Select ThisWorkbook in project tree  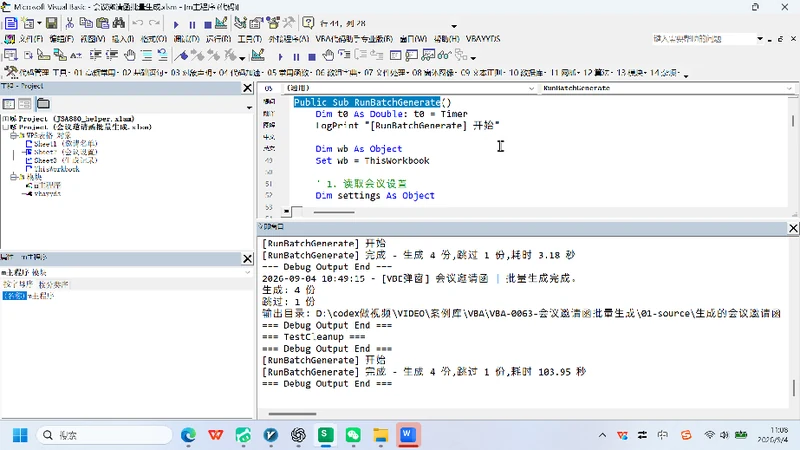pos(53,169)
